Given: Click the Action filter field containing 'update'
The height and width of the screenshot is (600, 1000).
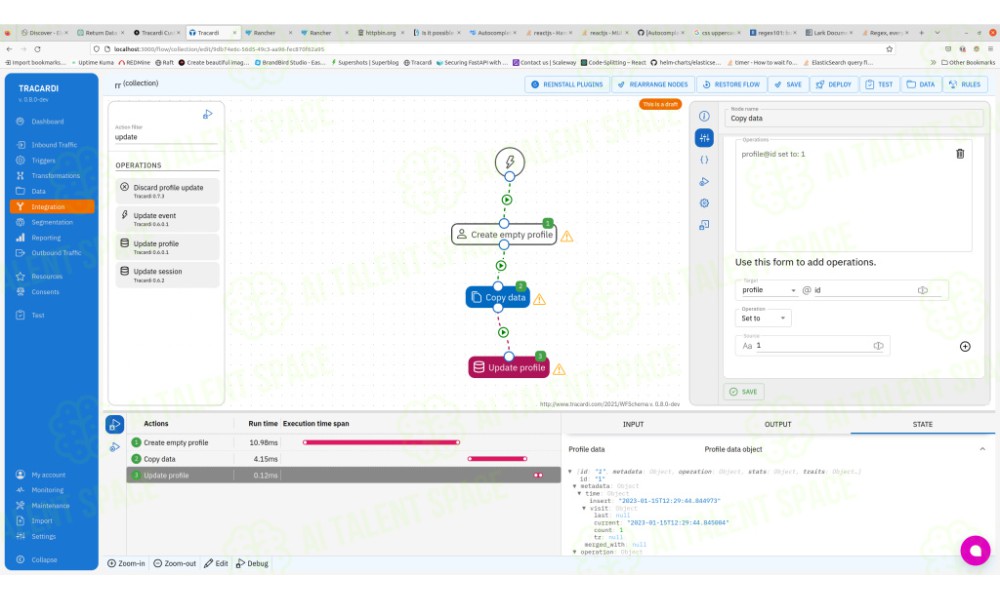Looking at the screenshot, I should [166, 136].
